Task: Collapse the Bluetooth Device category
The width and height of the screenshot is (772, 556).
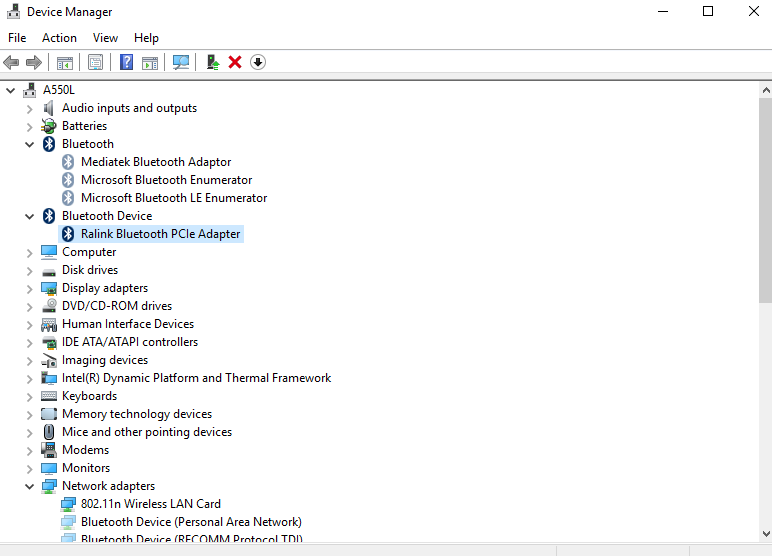Action: 30,217
